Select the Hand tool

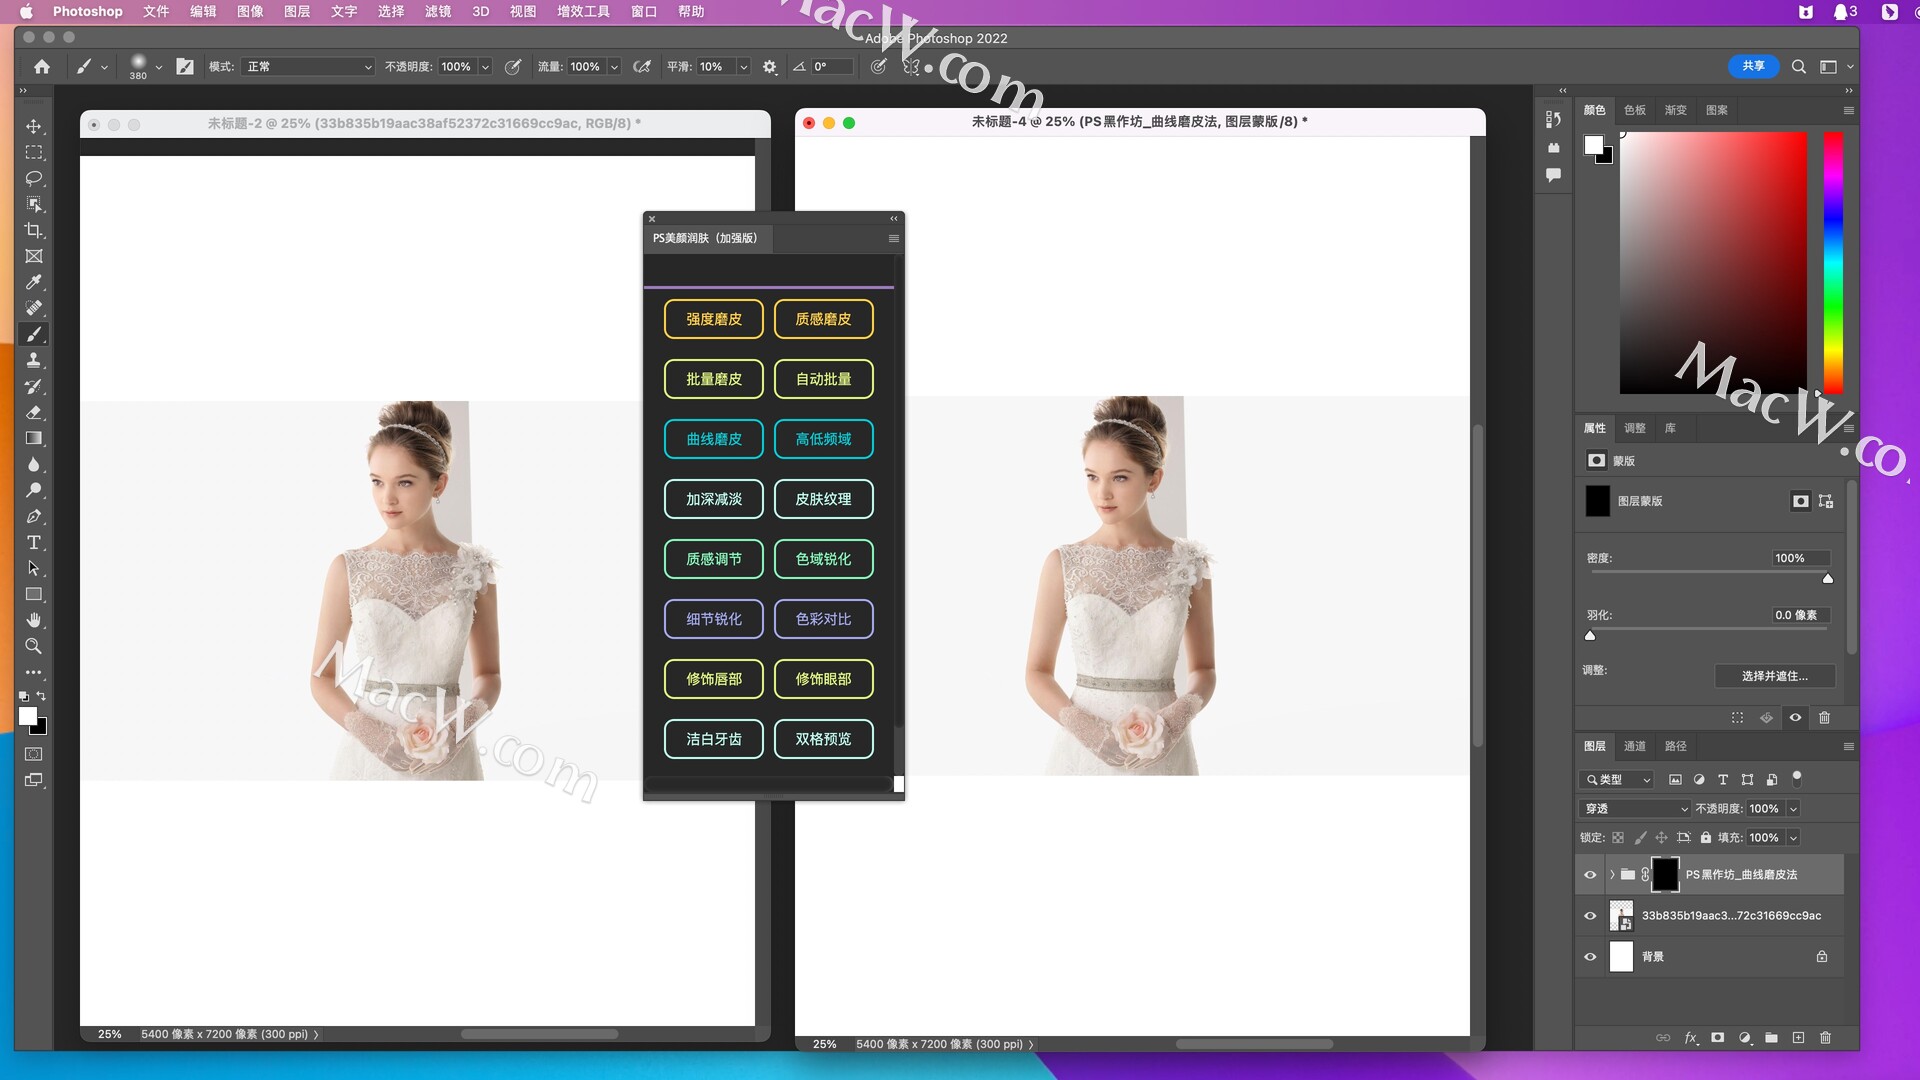(x=33, y=620)
